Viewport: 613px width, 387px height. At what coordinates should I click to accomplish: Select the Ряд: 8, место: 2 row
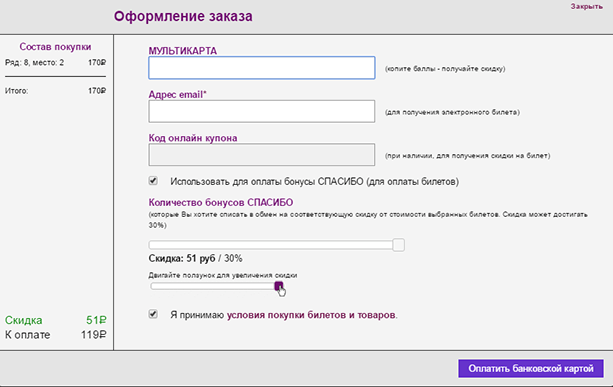tap(55, 63)
